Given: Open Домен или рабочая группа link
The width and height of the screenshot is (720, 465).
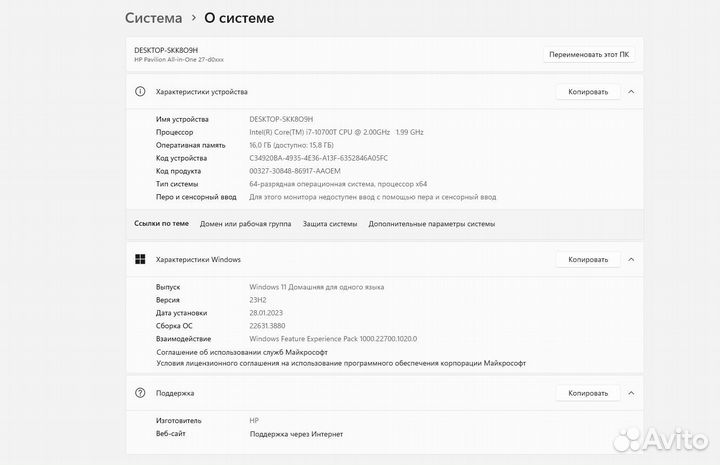Looking at the screenshot, I should click(245, 224).
